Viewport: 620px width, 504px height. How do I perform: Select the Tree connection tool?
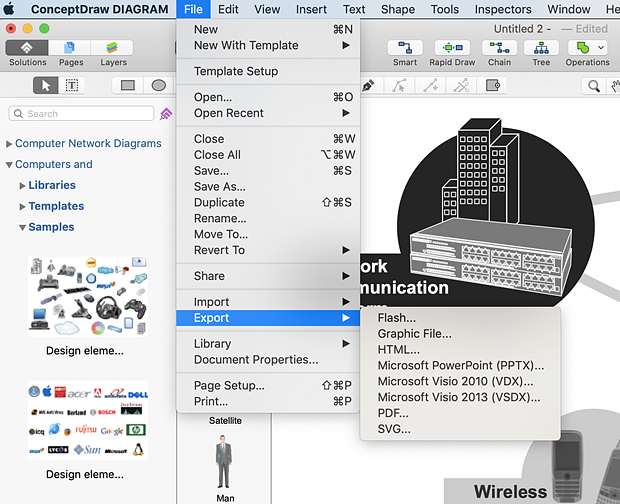[541, 52]
